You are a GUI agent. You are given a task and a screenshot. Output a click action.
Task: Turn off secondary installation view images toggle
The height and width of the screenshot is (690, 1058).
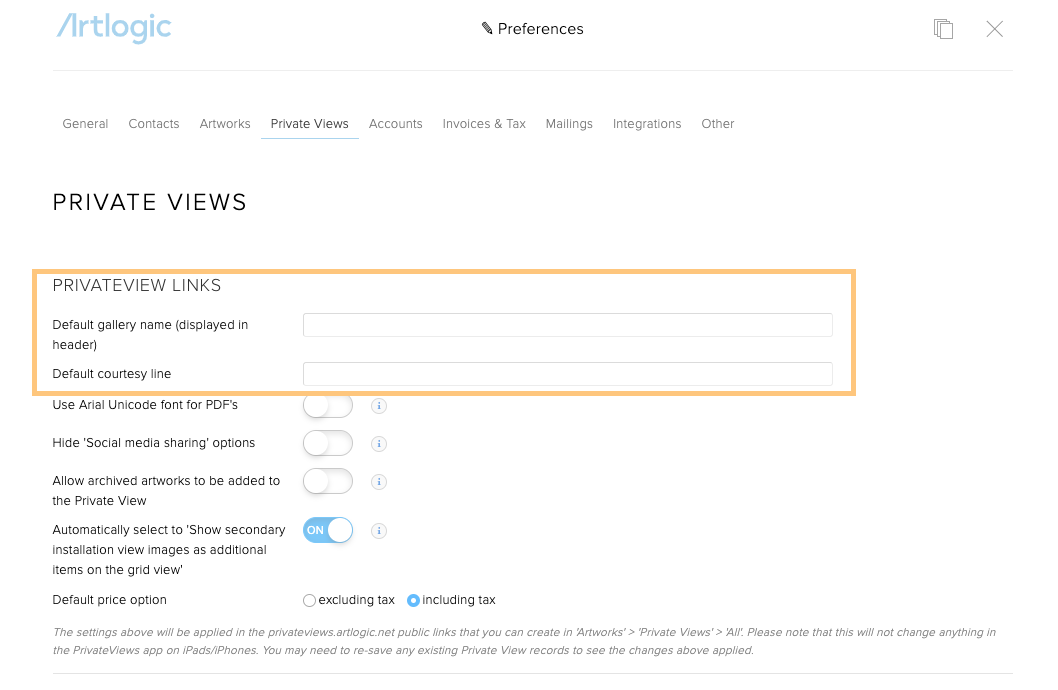[x=328, y=530]
